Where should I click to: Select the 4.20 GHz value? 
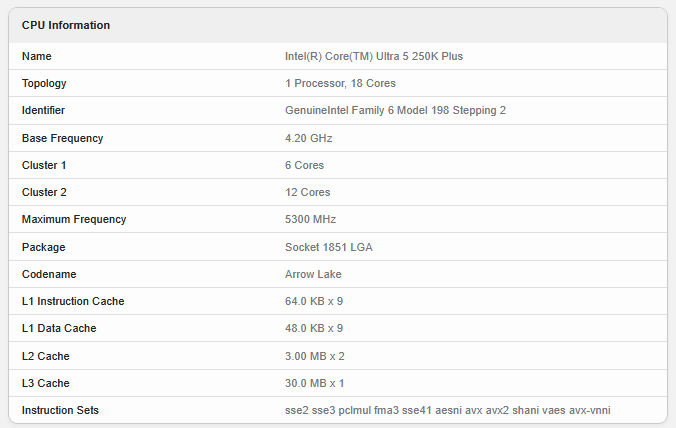tap(308, 138)
